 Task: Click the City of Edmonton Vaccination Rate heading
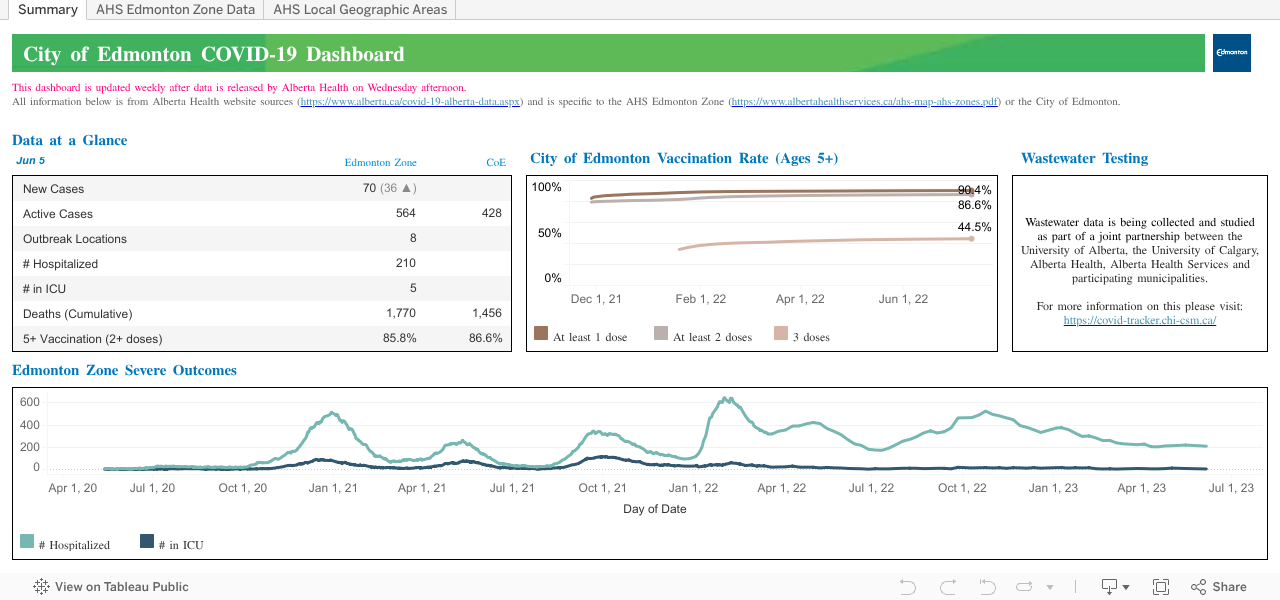point(684,158)
